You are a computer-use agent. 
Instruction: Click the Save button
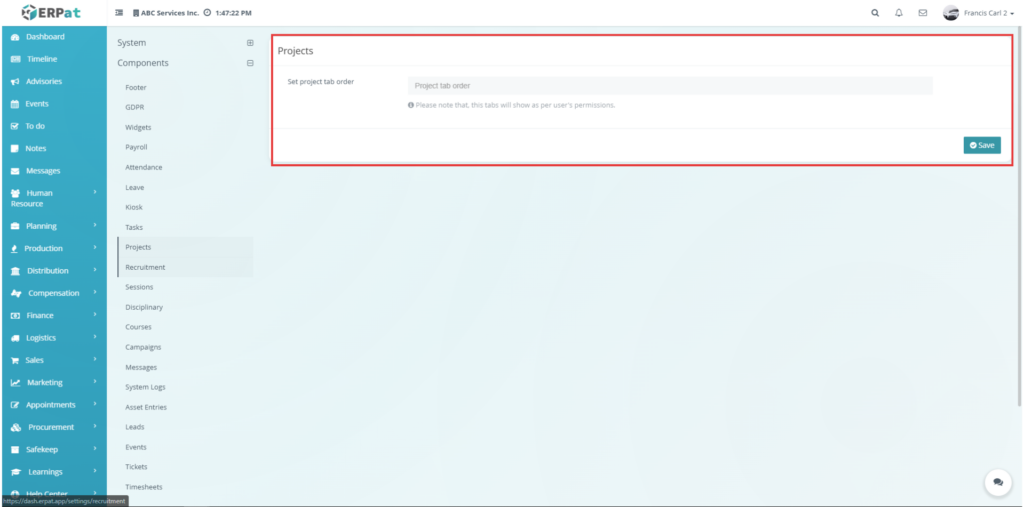click(982, 146)
